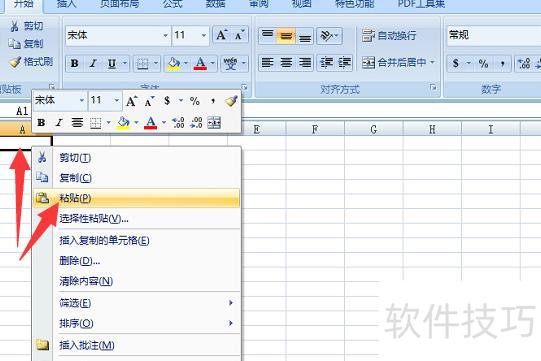Viewport: 541px width, 361px height.
Task: Apply ribbon fill color bucket
Action: [x=174, y=64]
